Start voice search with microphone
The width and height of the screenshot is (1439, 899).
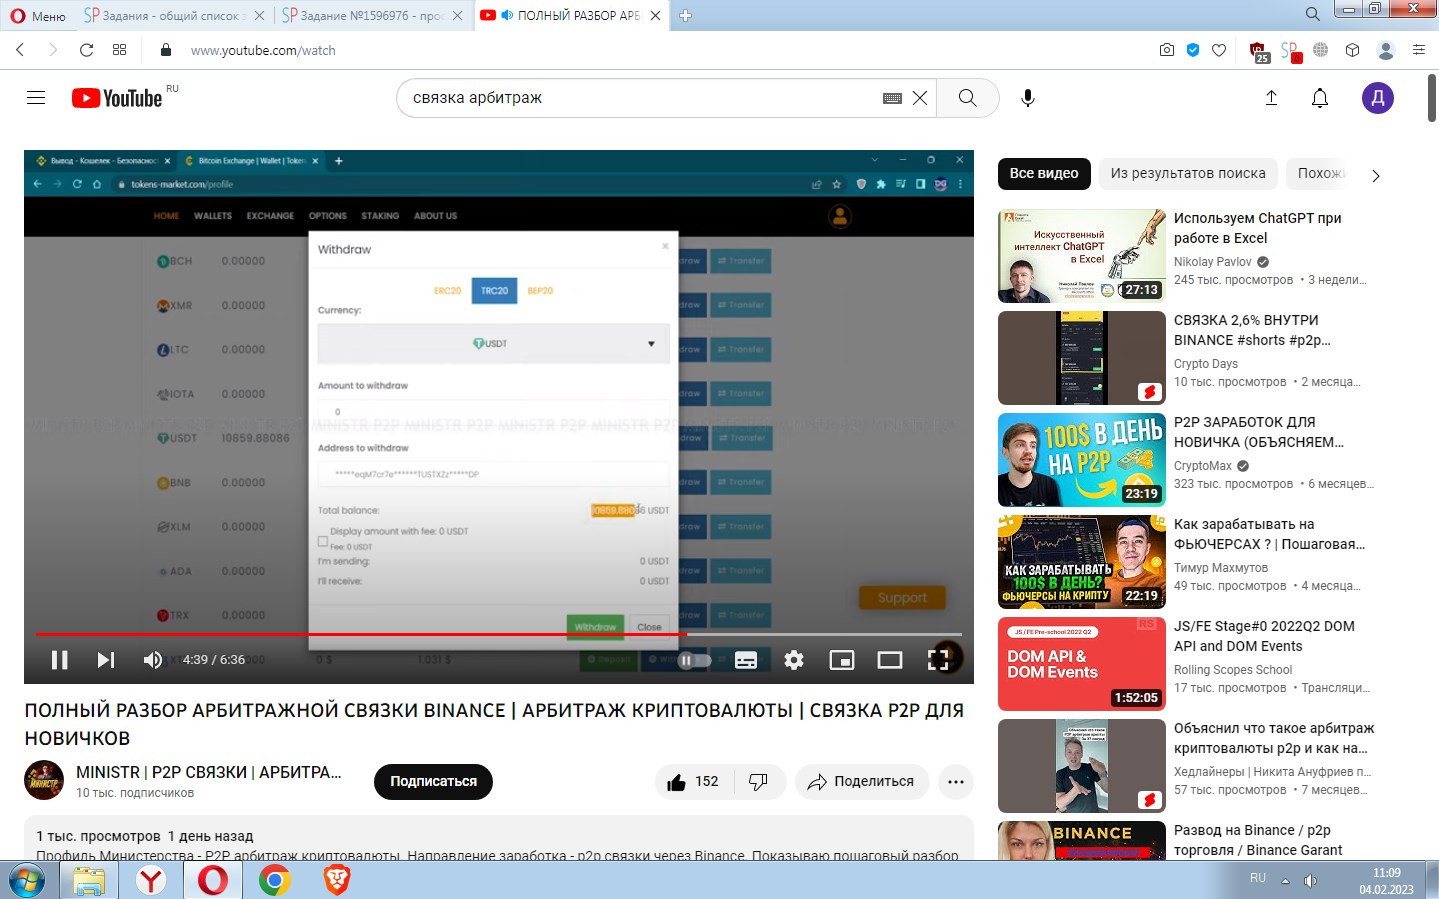[1027, 98]
